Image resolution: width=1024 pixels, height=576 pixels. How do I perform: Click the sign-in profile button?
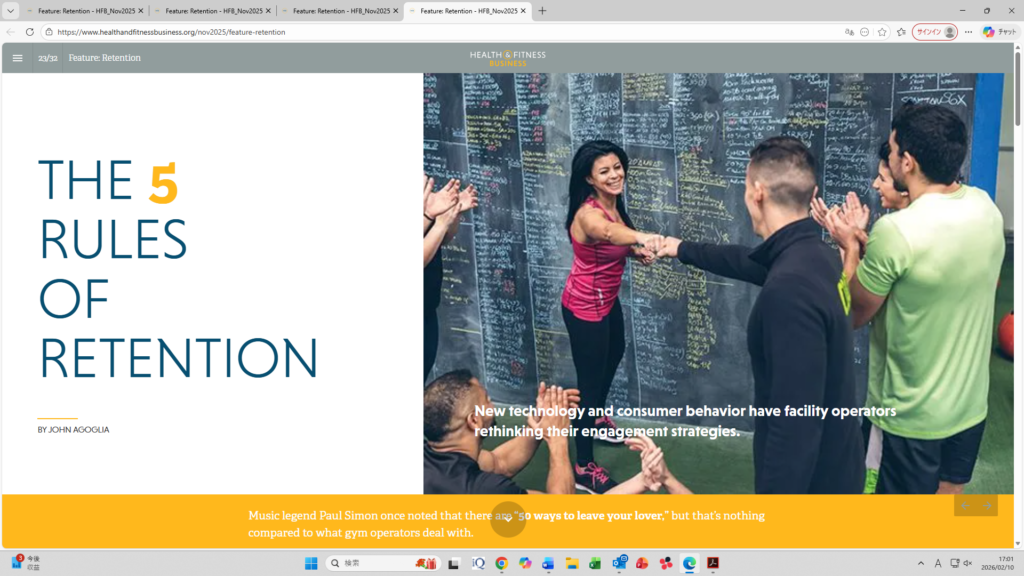[x=935, y=32]
